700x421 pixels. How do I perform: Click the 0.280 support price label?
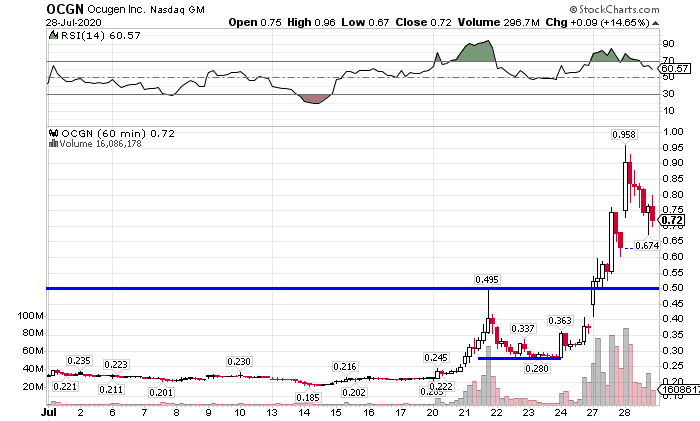(x=537, y=368)
